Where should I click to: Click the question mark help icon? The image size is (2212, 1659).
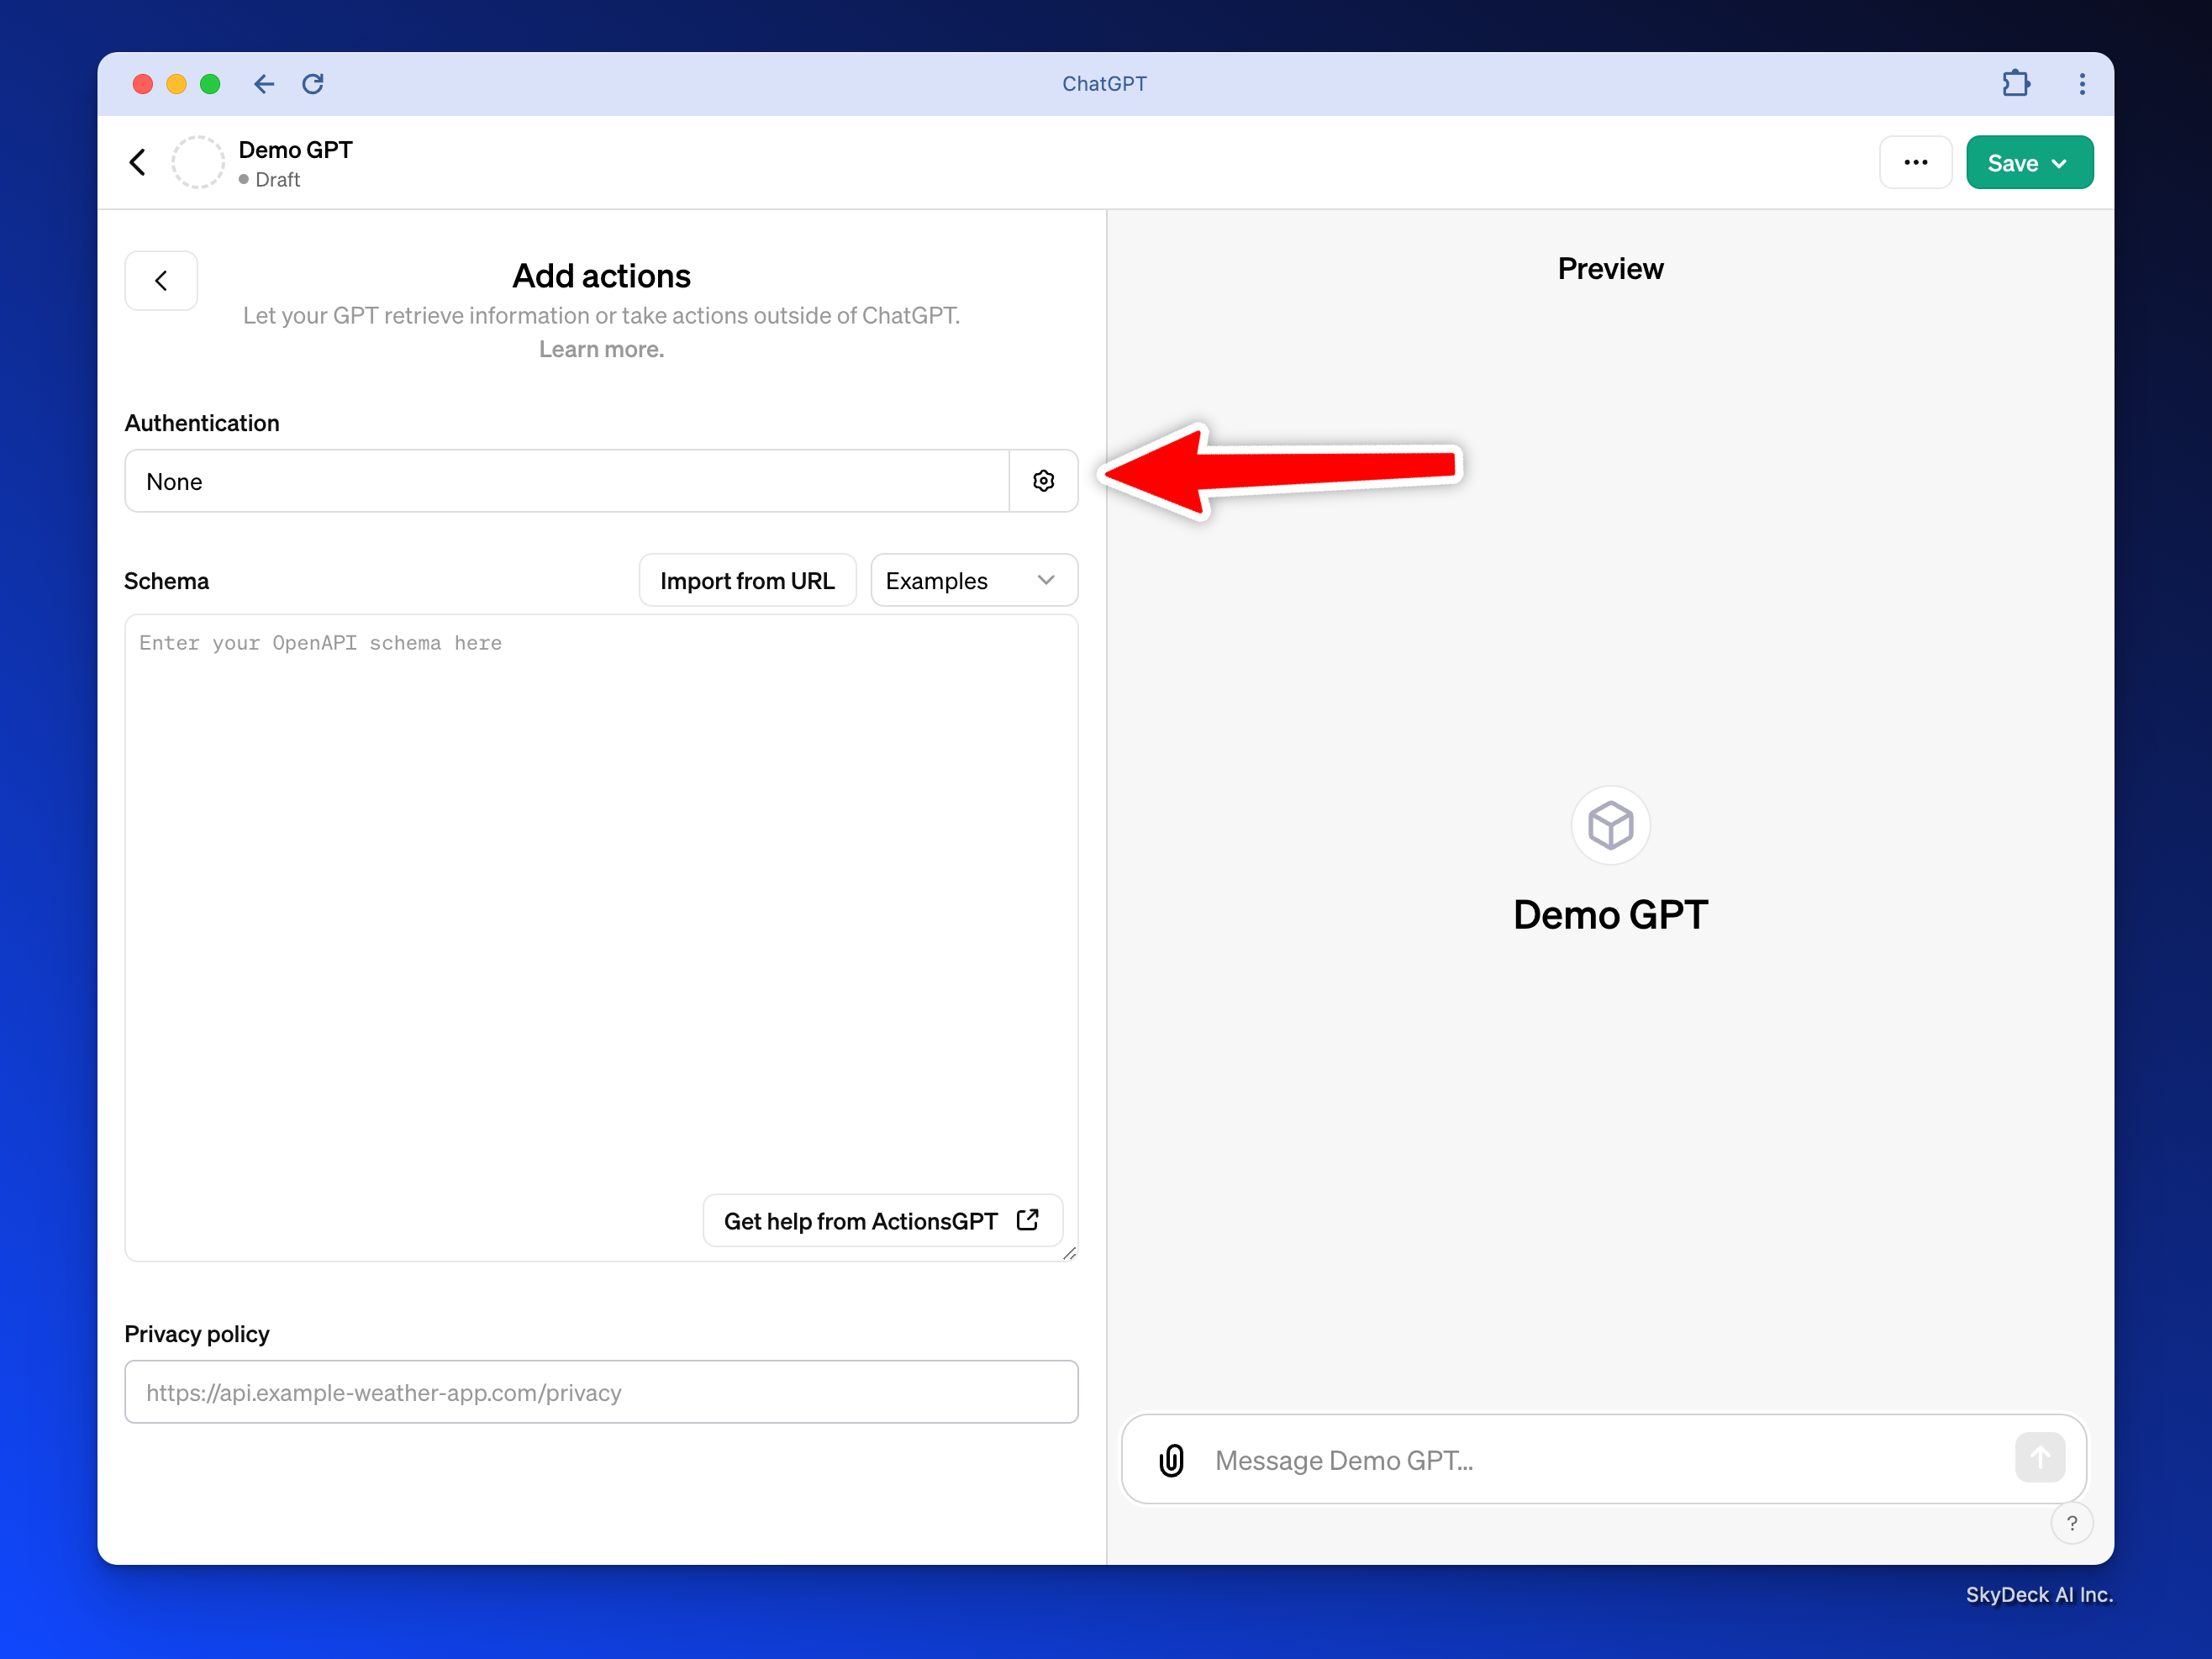[2071, 1523]
